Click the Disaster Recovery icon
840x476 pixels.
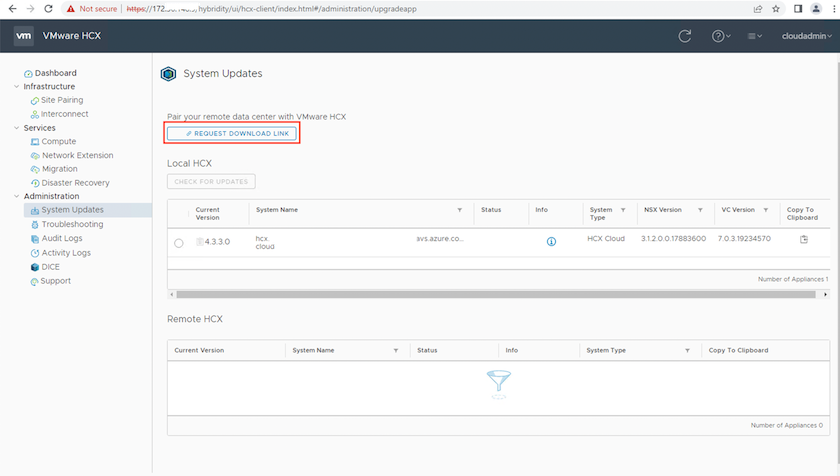(x=35, y=183)
